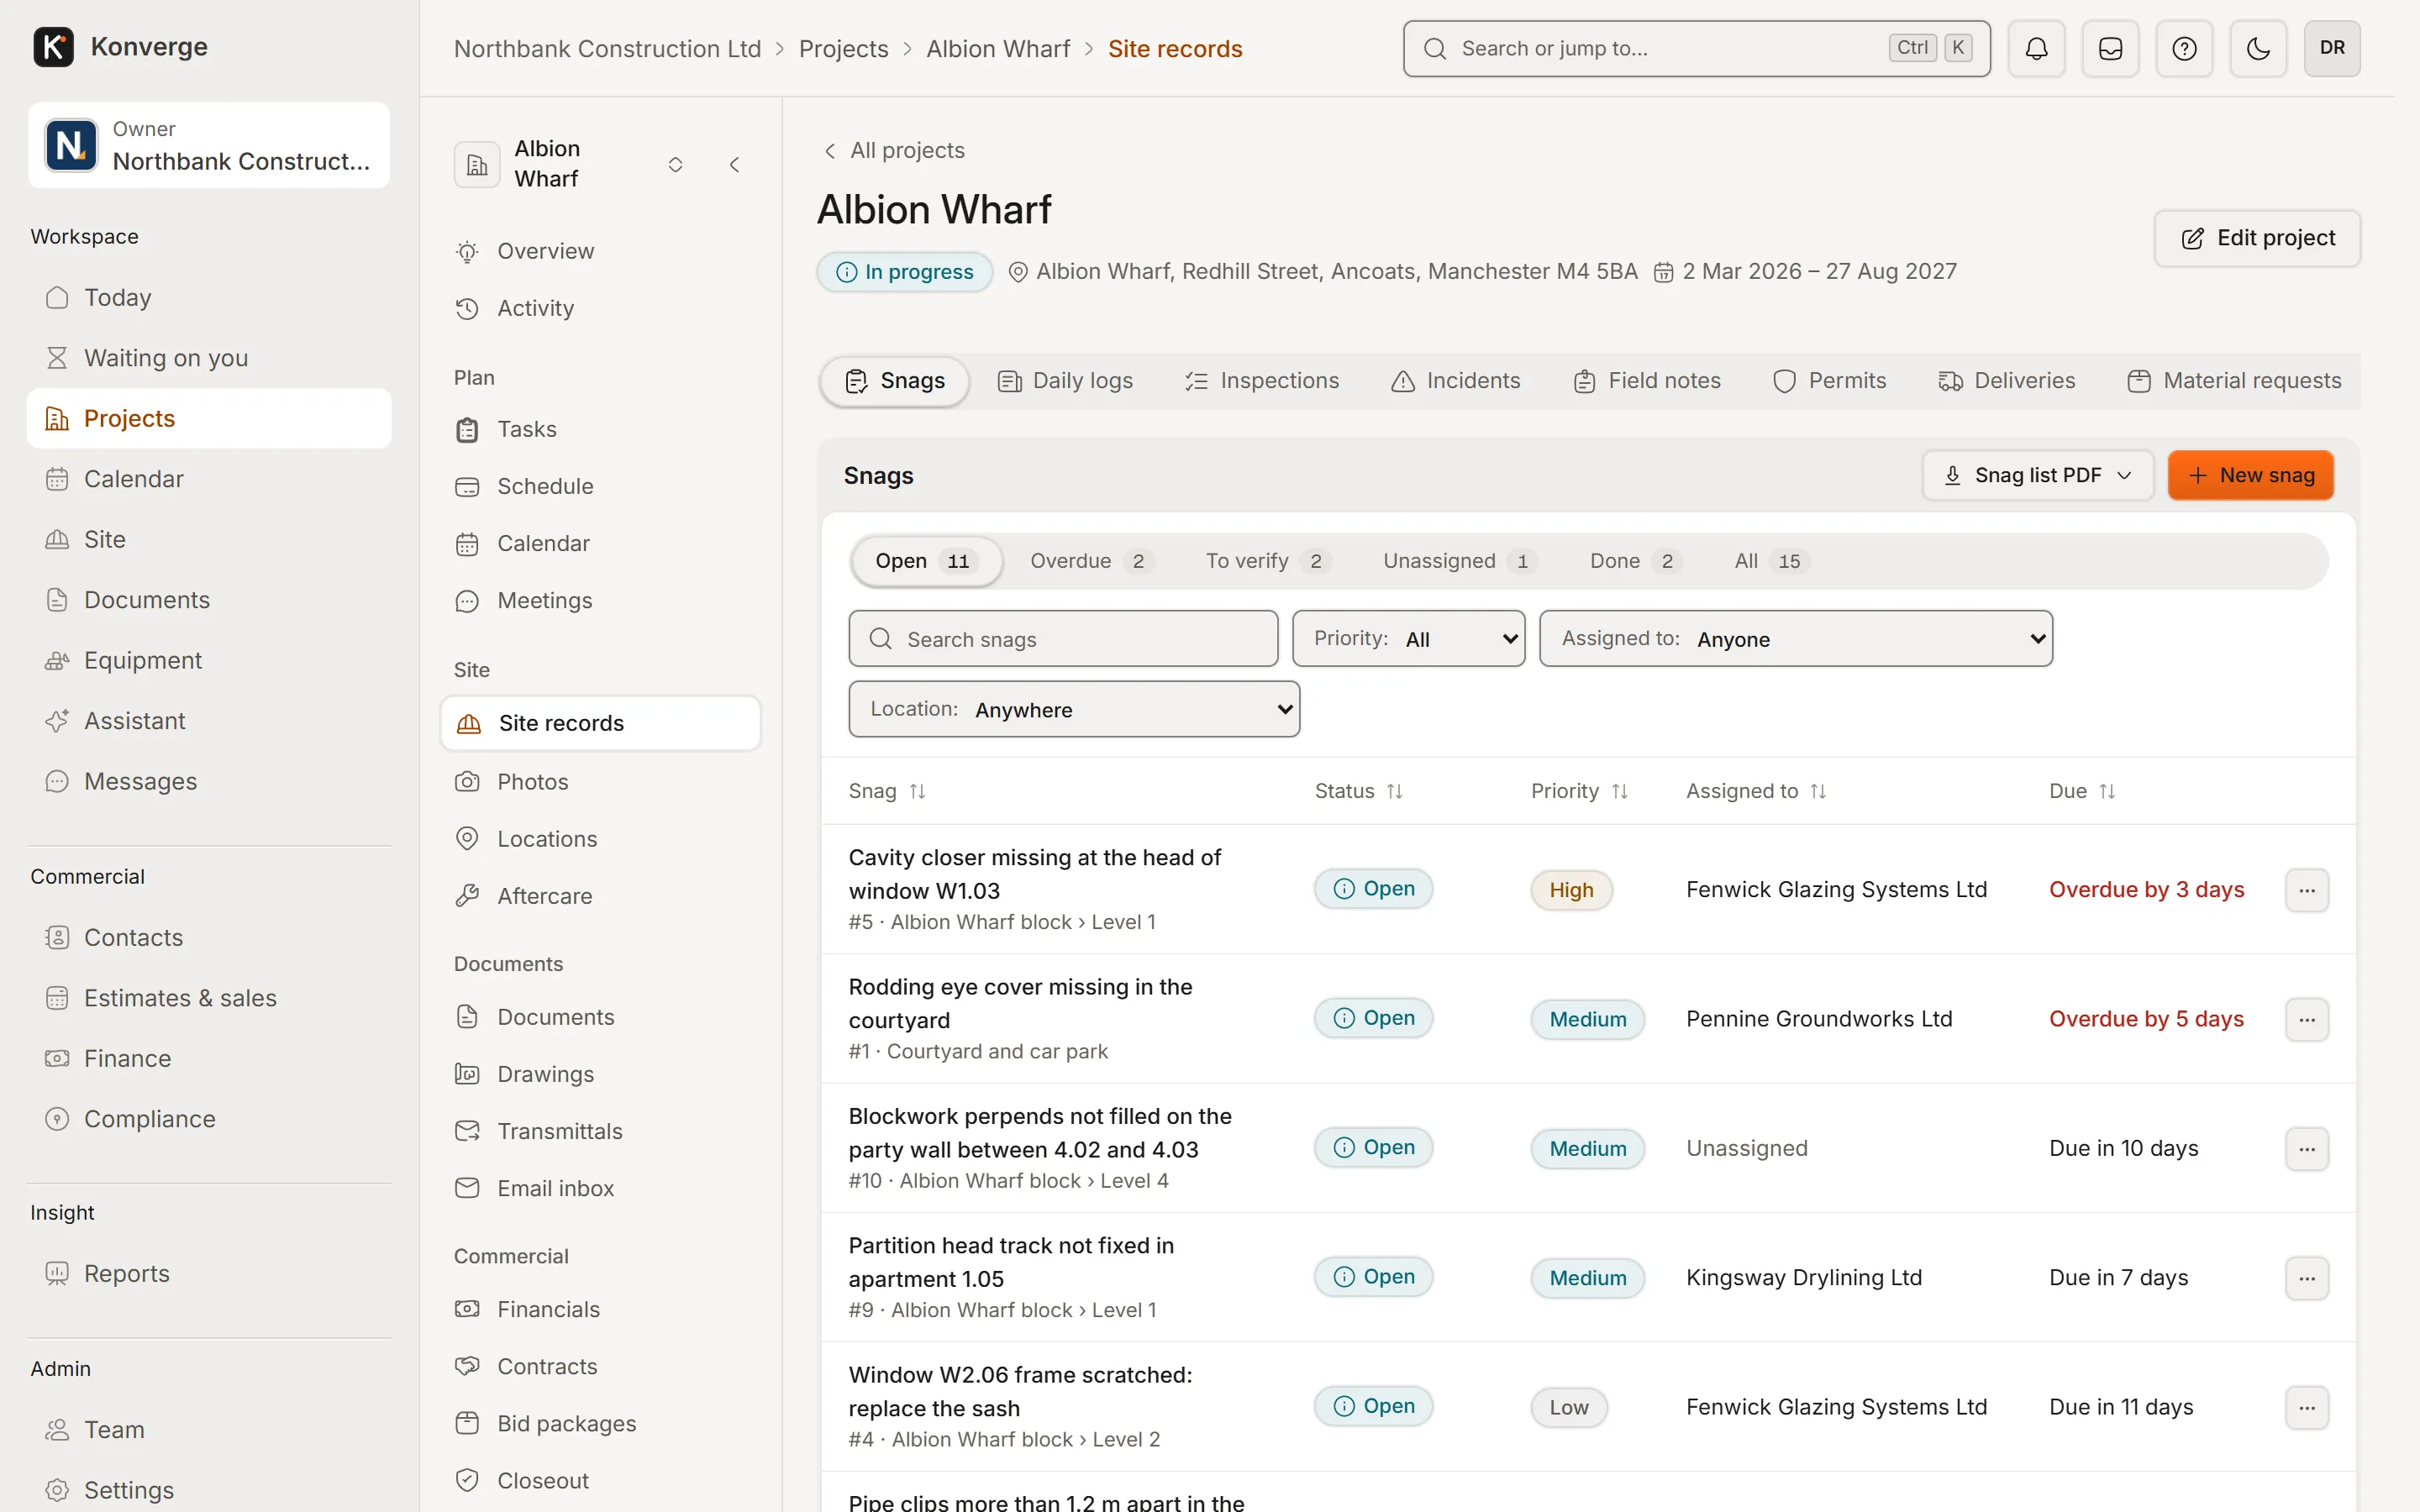Open the Location filter dropdown
The height and width of the screenshot is (1512, 2420).
(1074, 709)
